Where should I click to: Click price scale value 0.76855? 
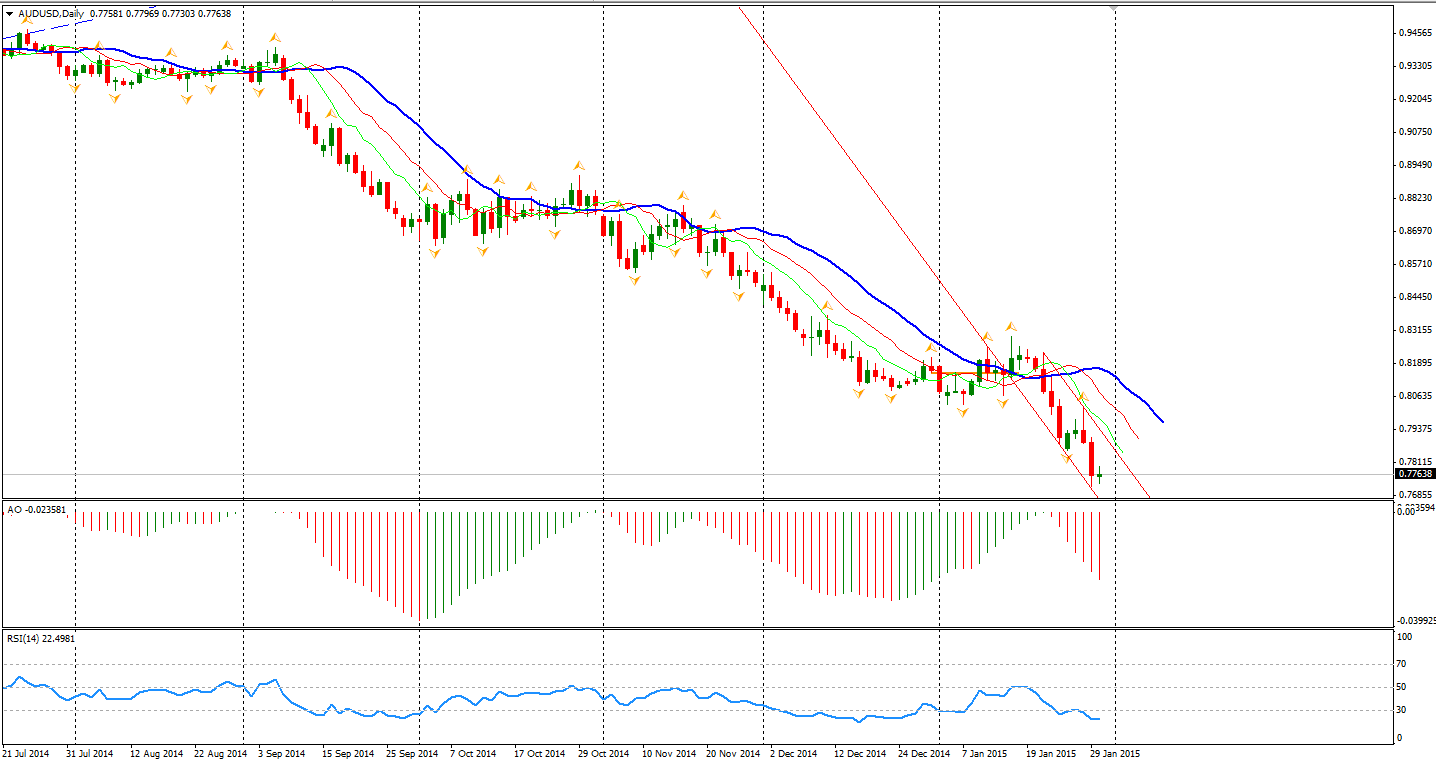click(1414, 495)
